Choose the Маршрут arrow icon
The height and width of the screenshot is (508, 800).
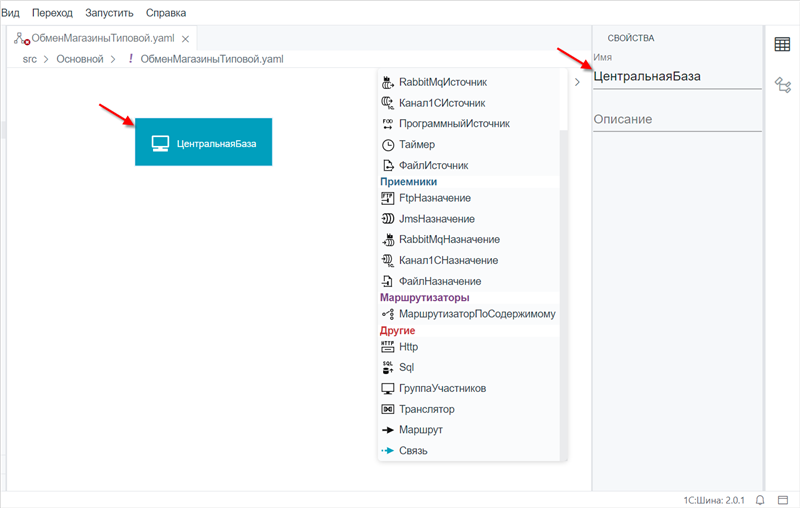pyautogui.click(x=388, y=430)
